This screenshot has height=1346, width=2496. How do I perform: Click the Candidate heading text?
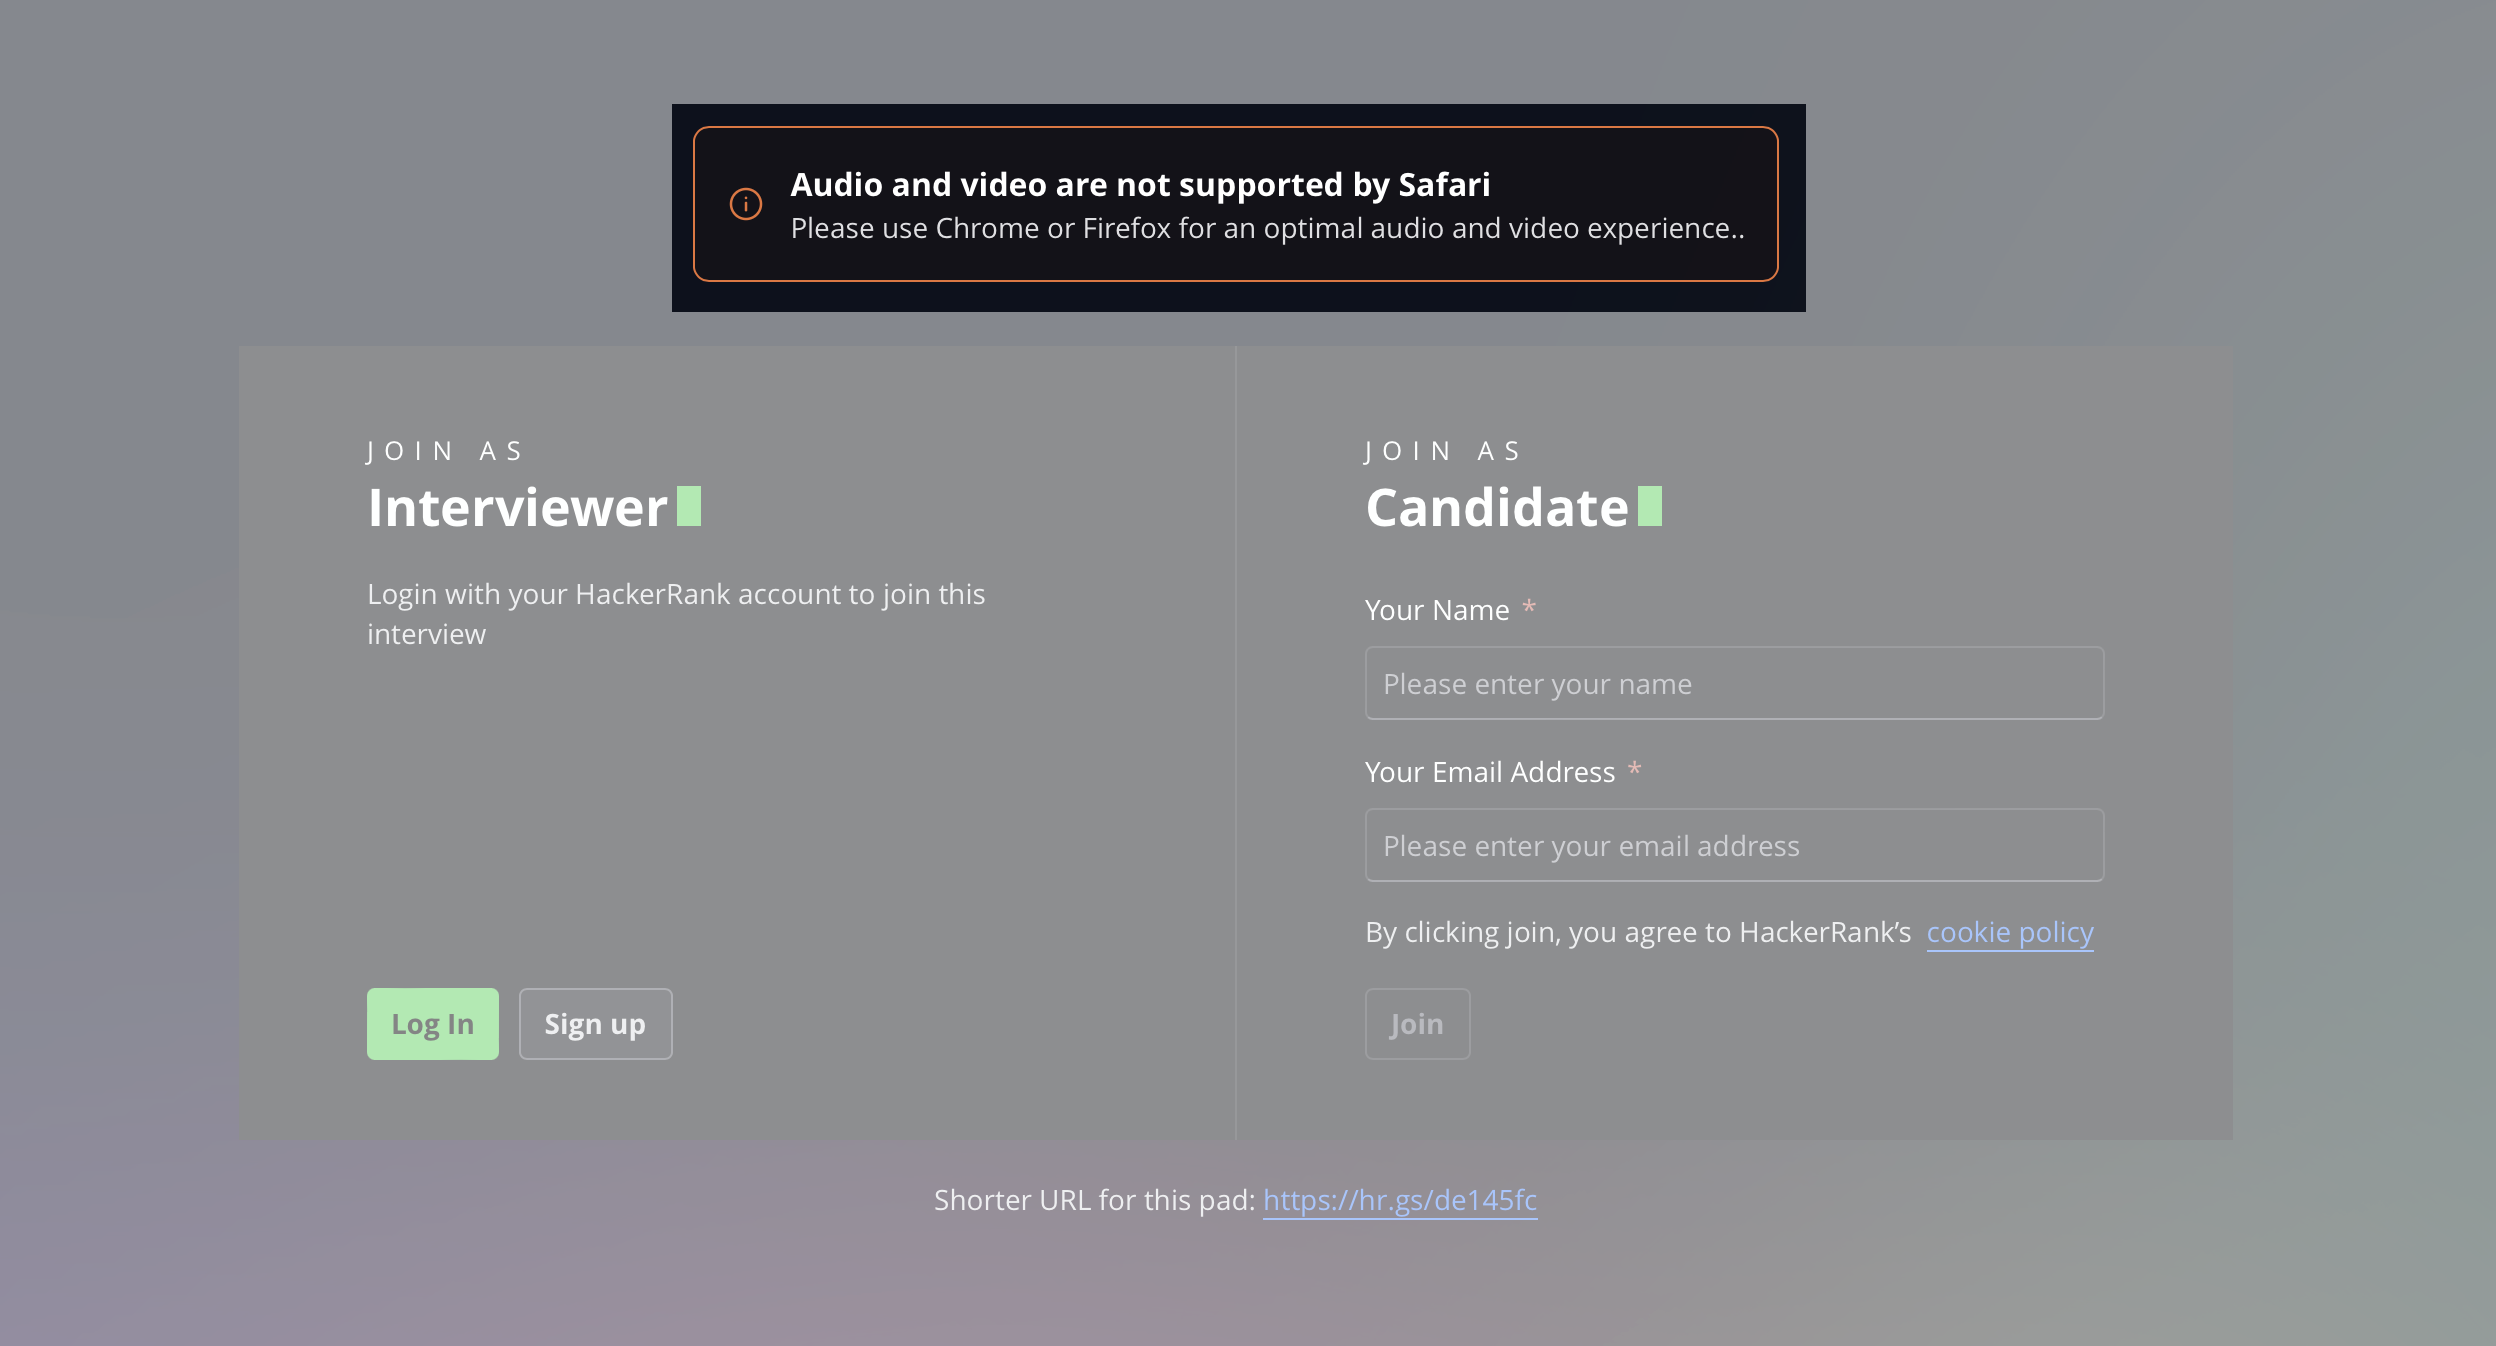1497,508
